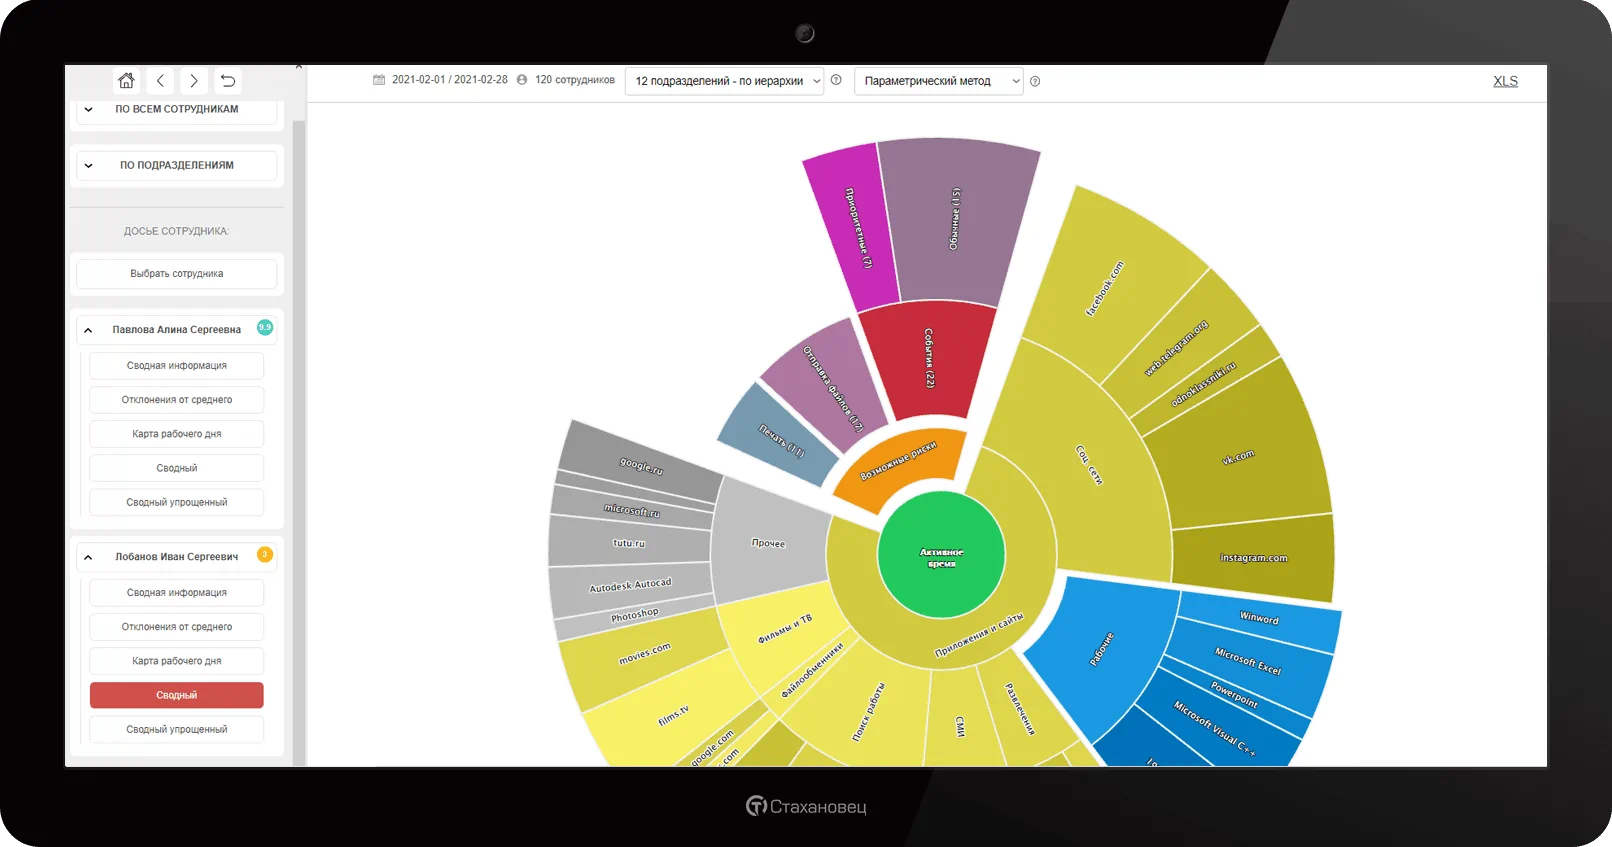Select the odnoklassniki.ru chart segment
Screen dimensions: 1612x847
coord(1205,383)
